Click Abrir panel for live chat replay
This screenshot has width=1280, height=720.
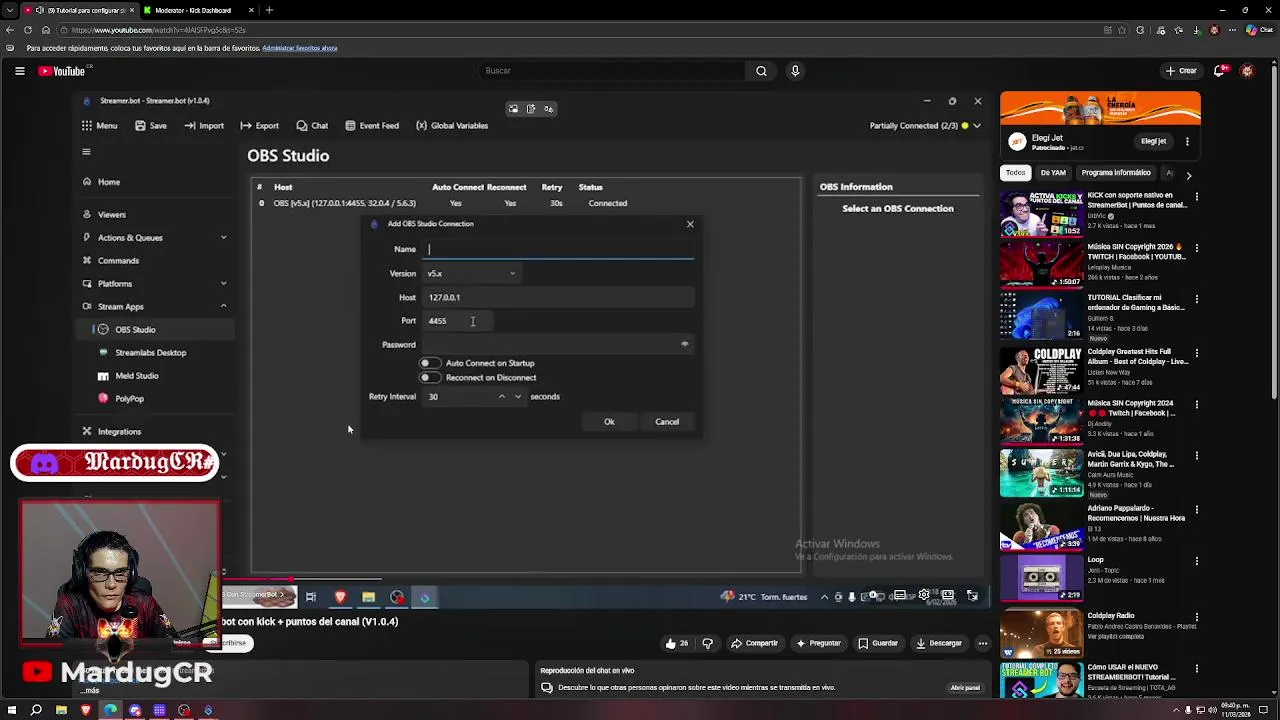click(x=965, y=688)
